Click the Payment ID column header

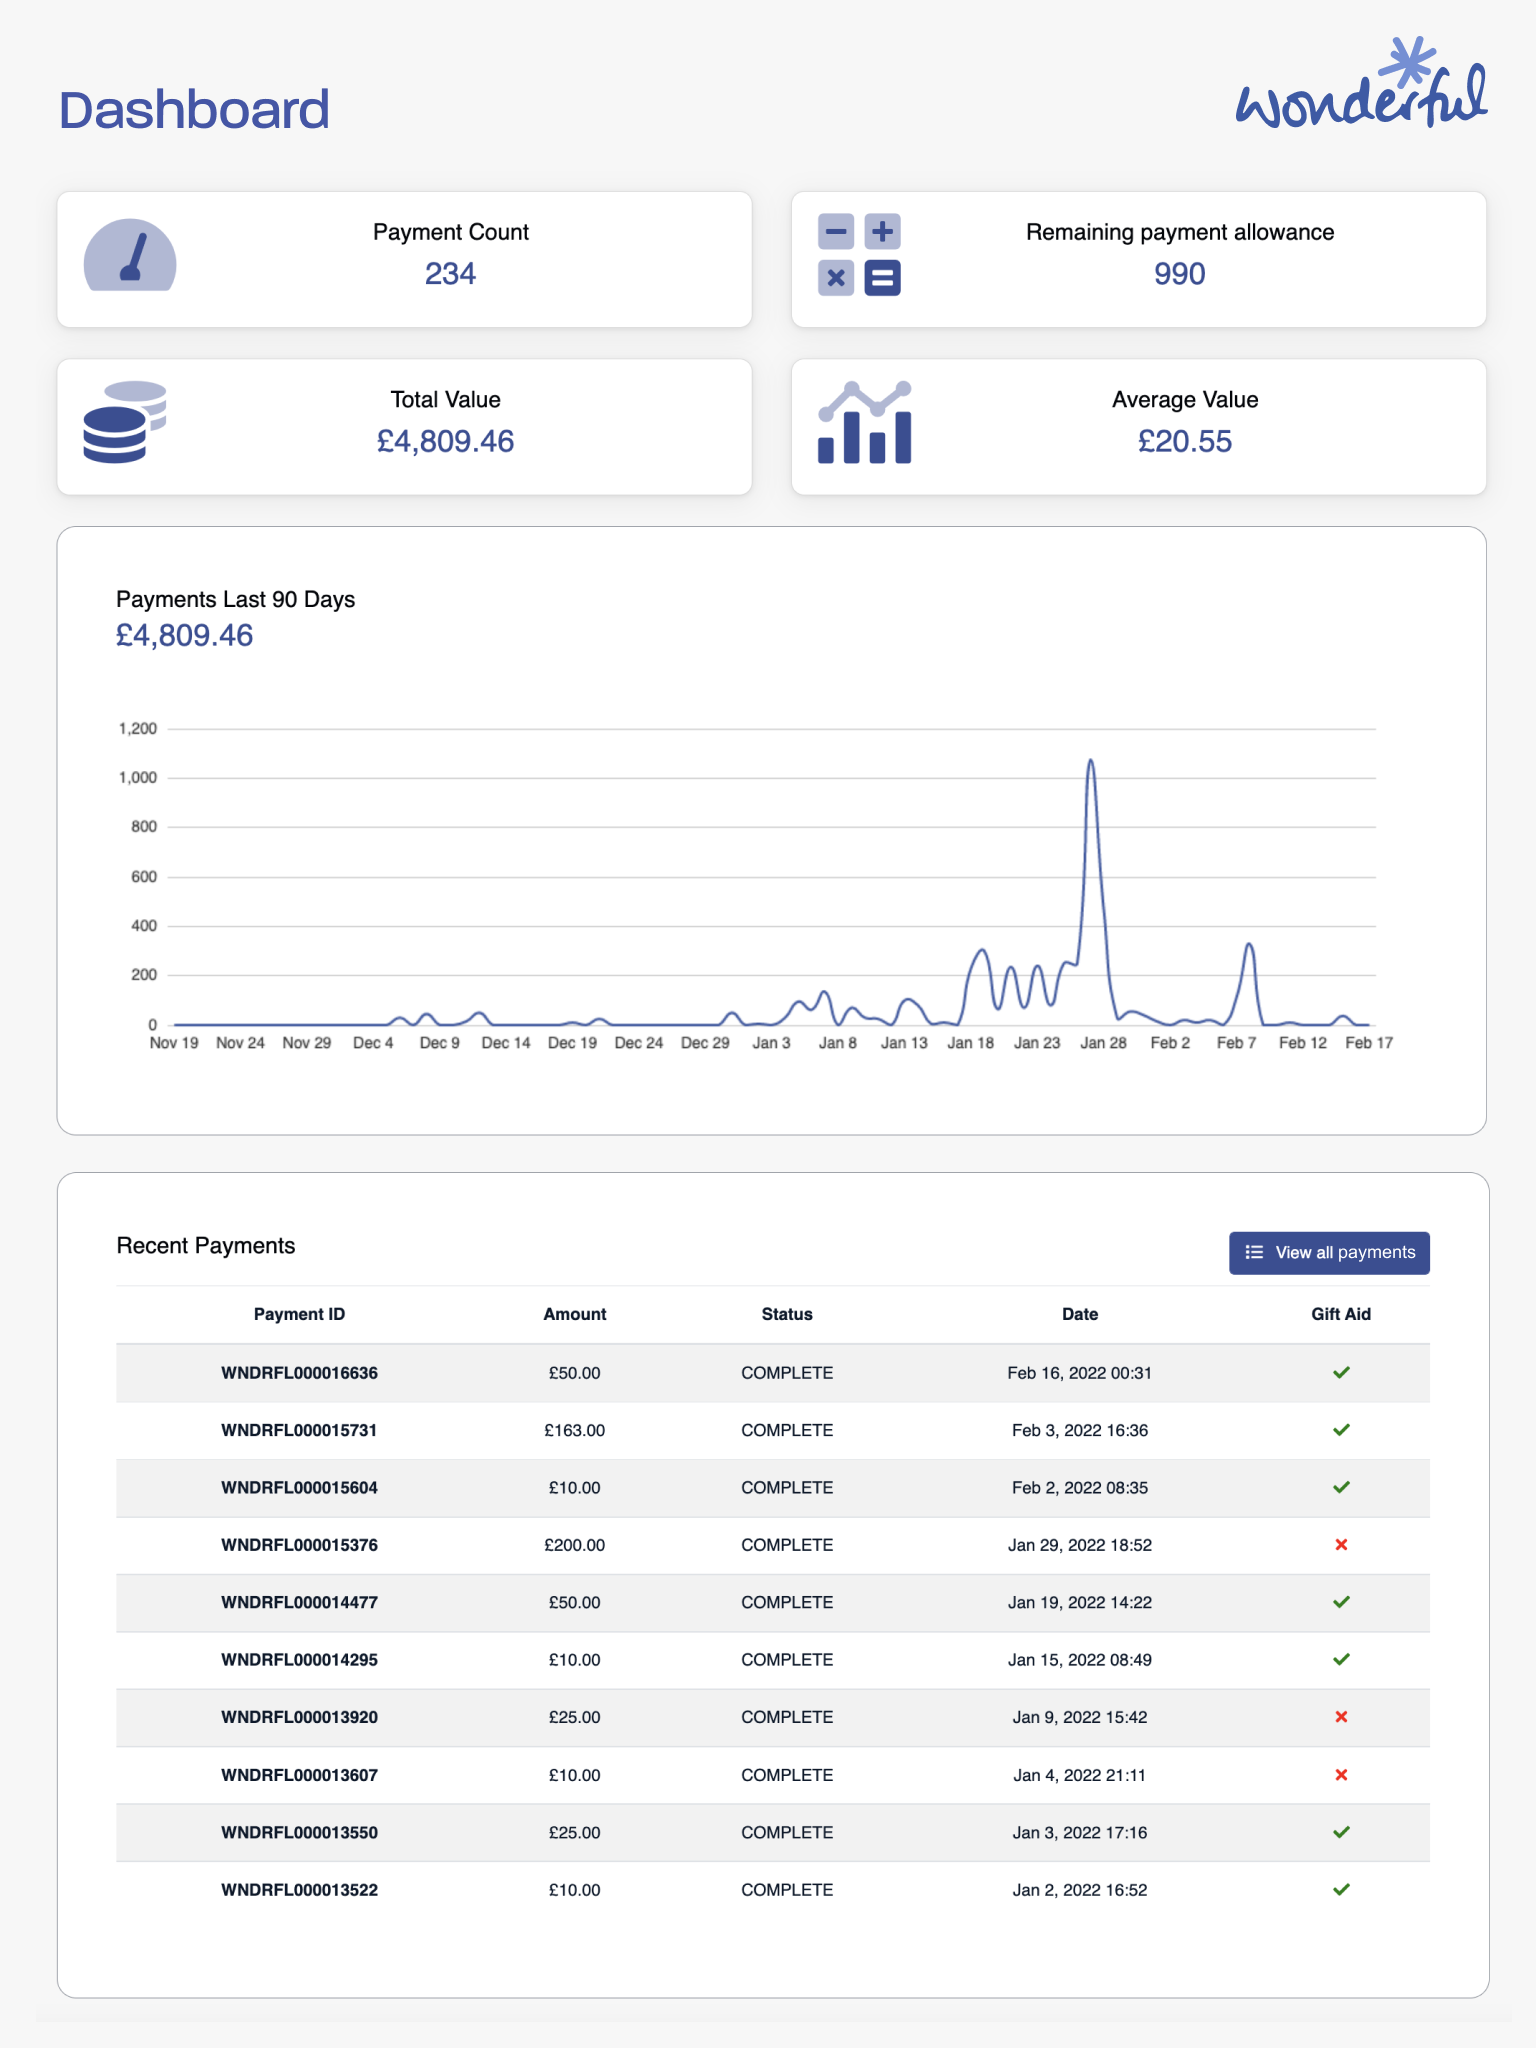coord(299,1314)
